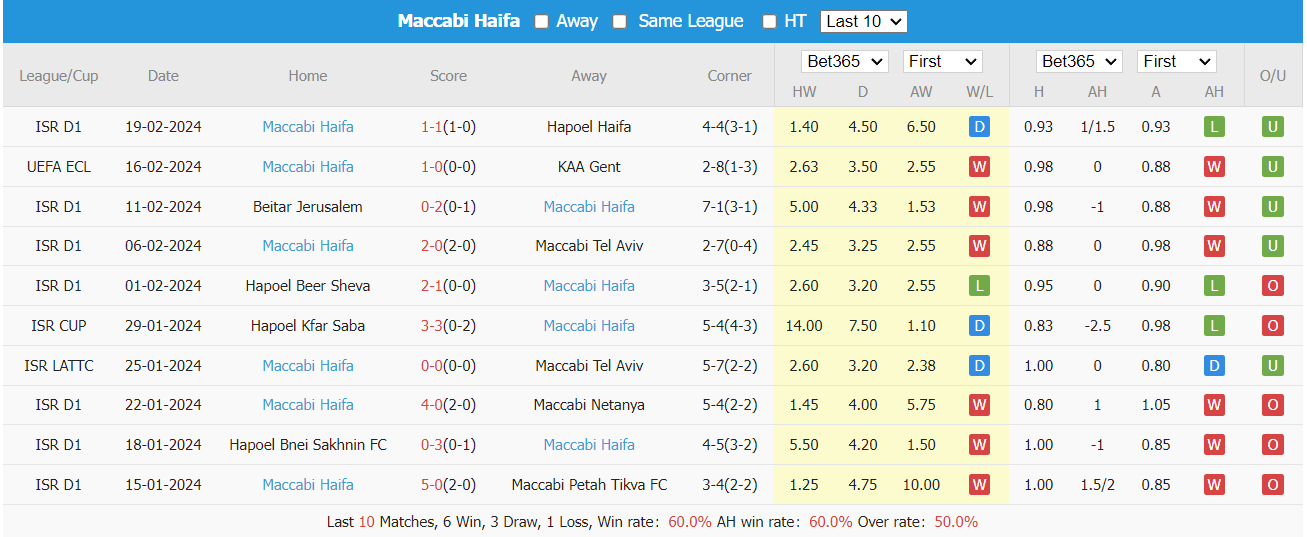Click the red W result badge for Maccabi Netanya match

click(979, 405)
